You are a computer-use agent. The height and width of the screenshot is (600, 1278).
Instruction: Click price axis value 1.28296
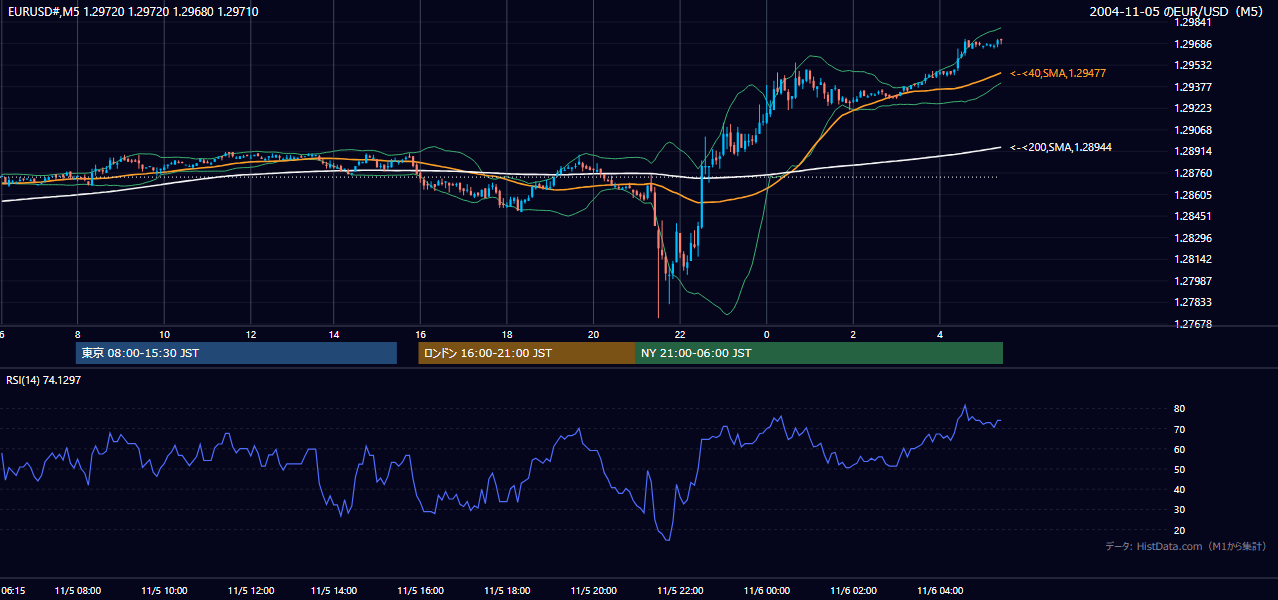pos(1195,238)
